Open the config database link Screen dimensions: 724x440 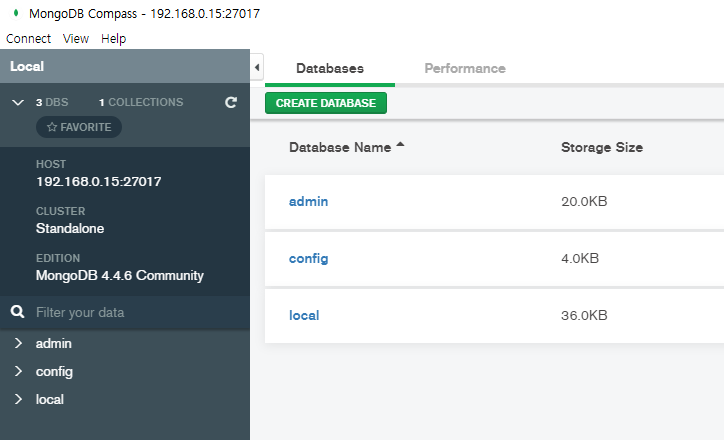pyautogui.click(x=308, y=259)
